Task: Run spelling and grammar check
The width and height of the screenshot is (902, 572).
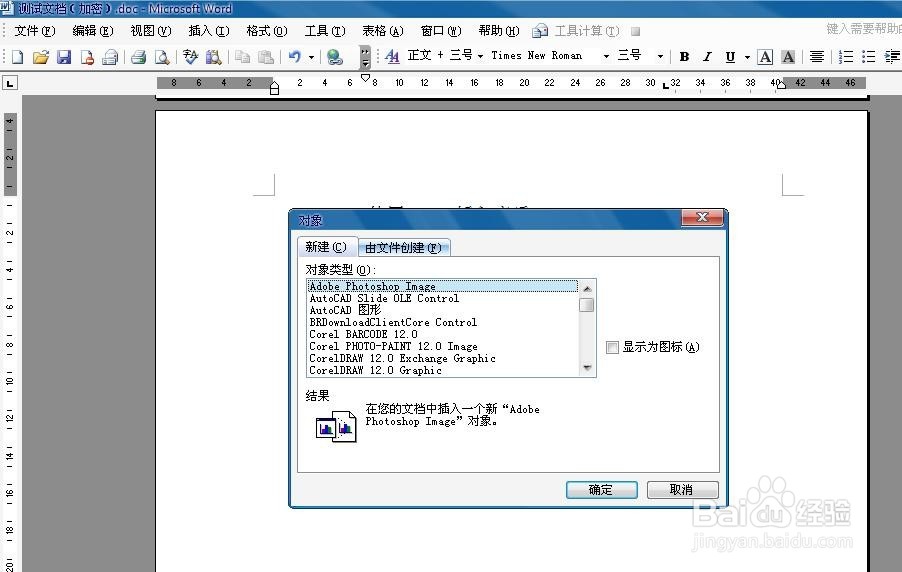Action: tap(190, 57)
